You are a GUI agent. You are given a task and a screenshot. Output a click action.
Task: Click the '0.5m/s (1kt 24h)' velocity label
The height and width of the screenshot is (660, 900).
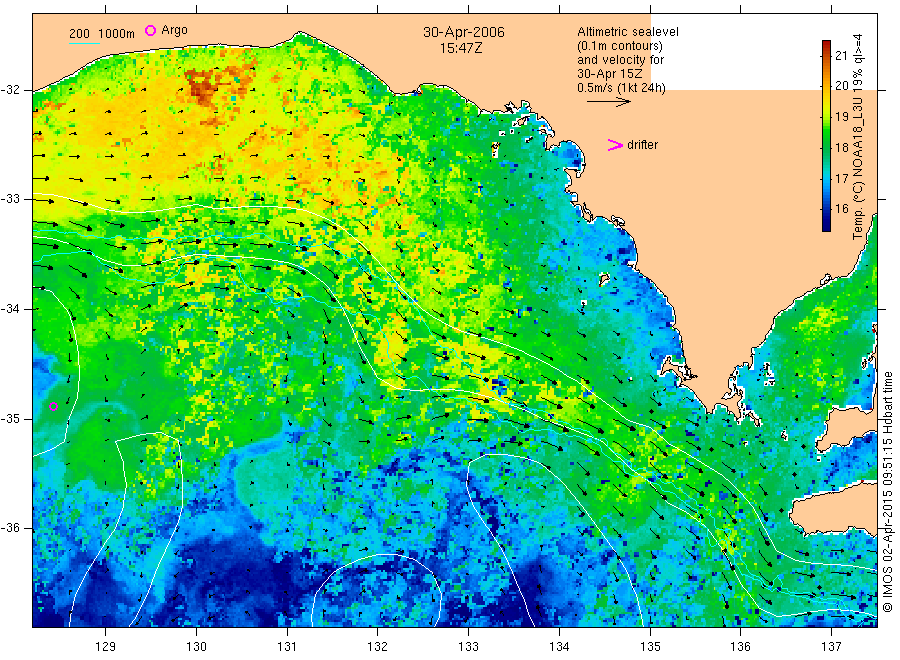[x=621, y=88]
